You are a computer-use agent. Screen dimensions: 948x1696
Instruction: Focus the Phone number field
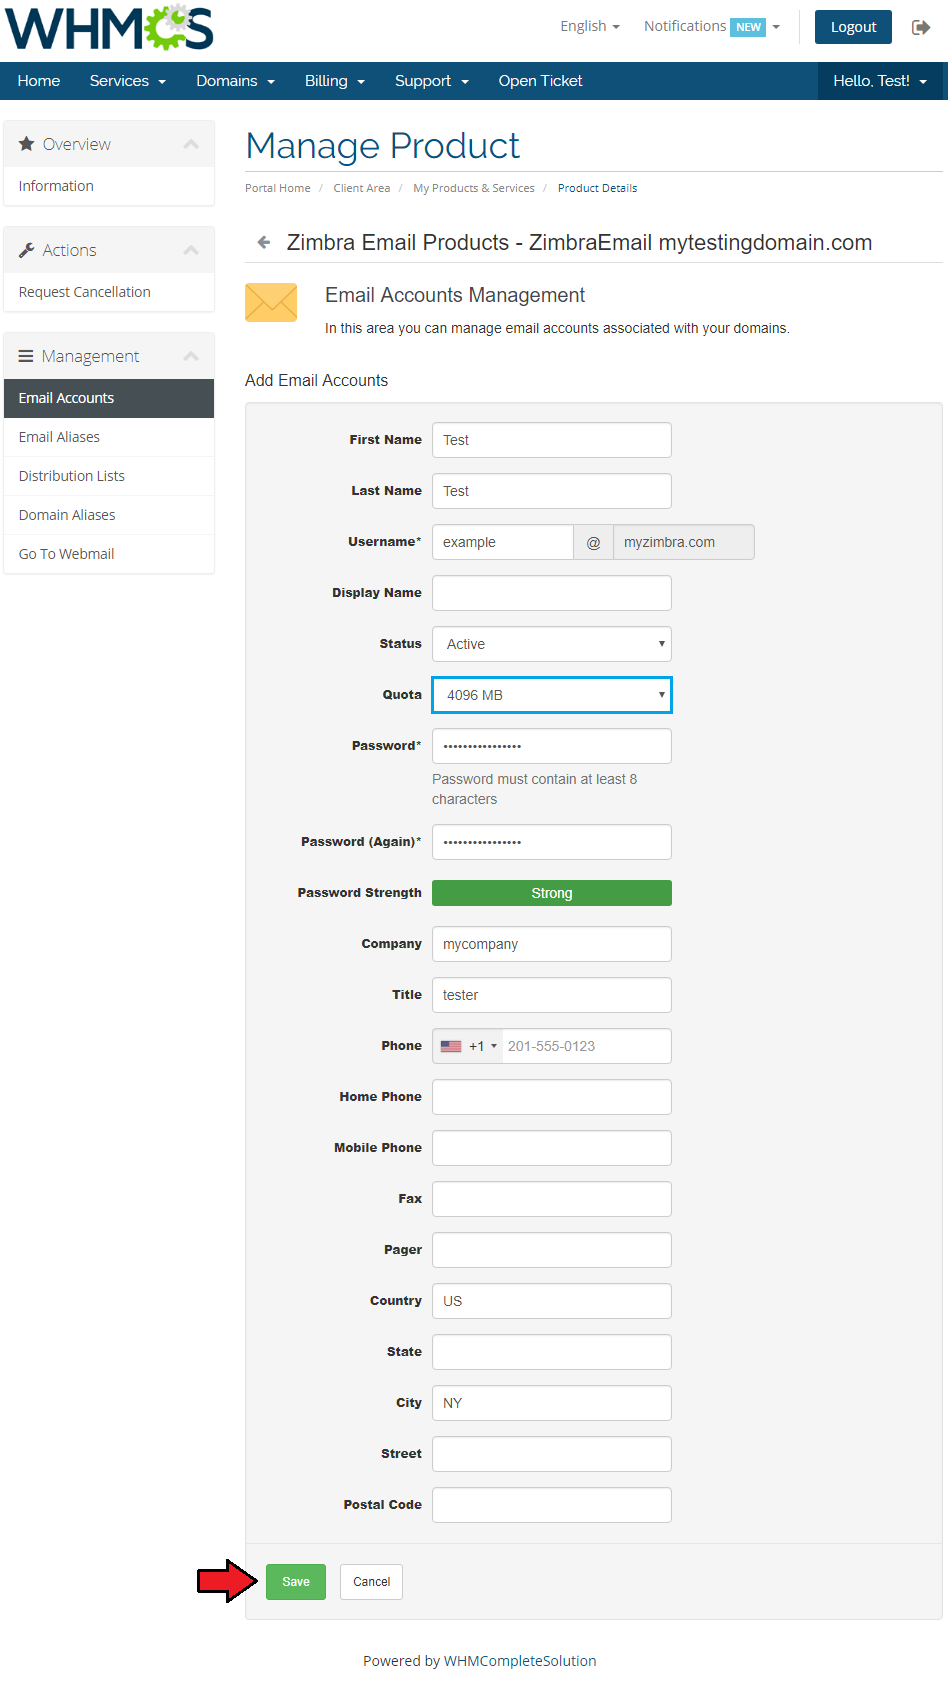coord(586,1046)
